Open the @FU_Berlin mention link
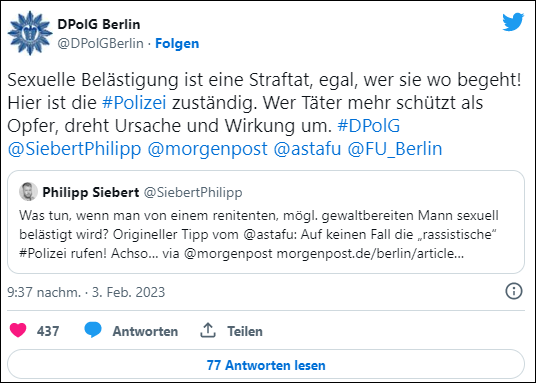This screenshot has width=536, height=383. (395, 149)
